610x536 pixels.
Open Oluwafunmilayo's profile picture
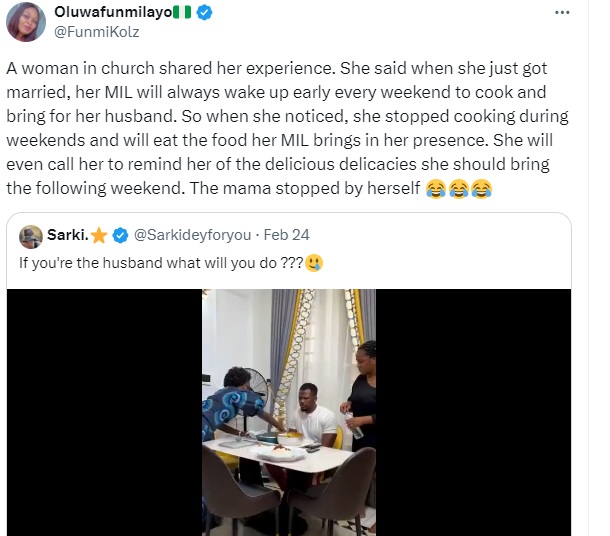[26, 22]
